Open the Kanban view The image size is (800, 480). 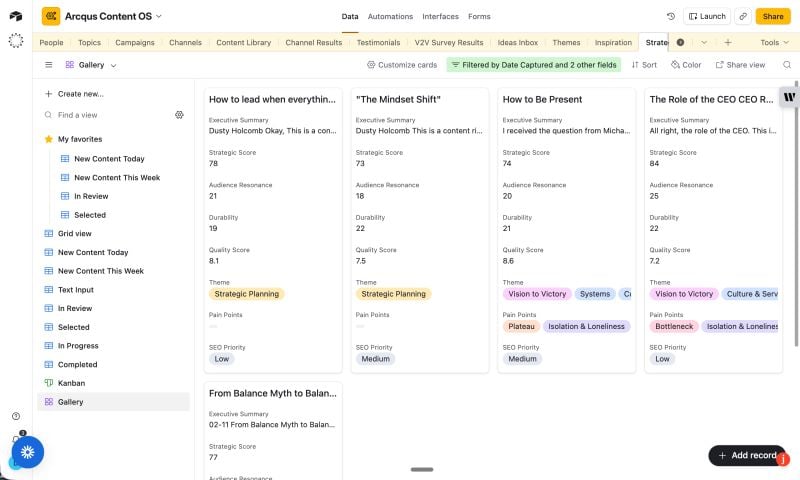click(113, 383)
